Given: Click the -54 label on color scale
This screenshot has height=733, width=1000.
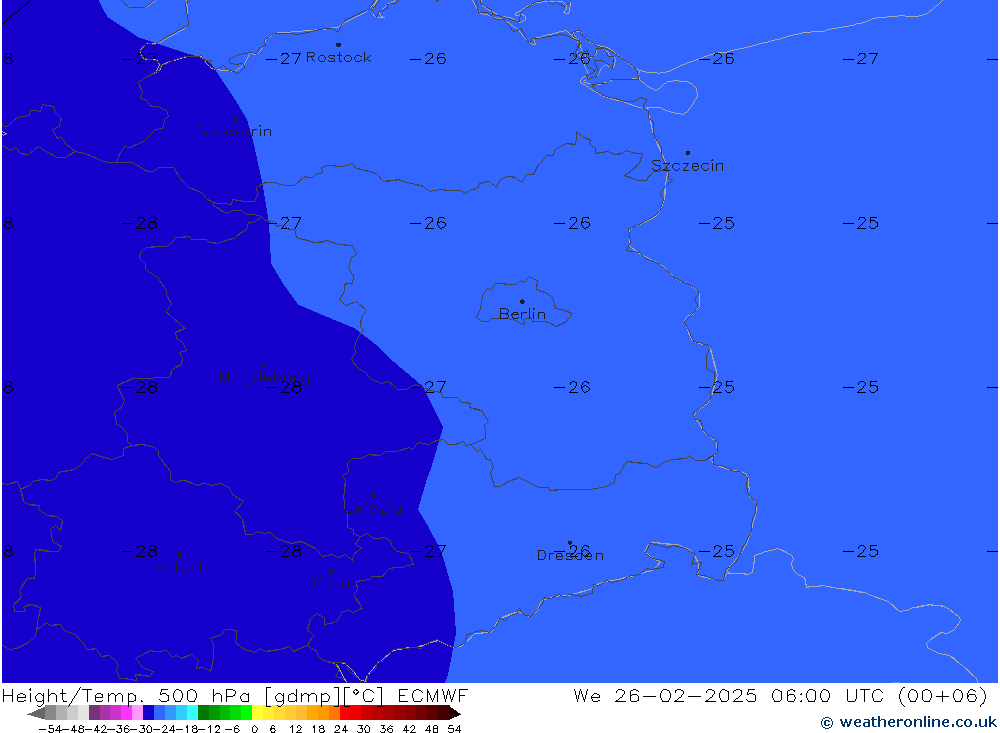Looking at the screenshot, I should click(50, 729).
